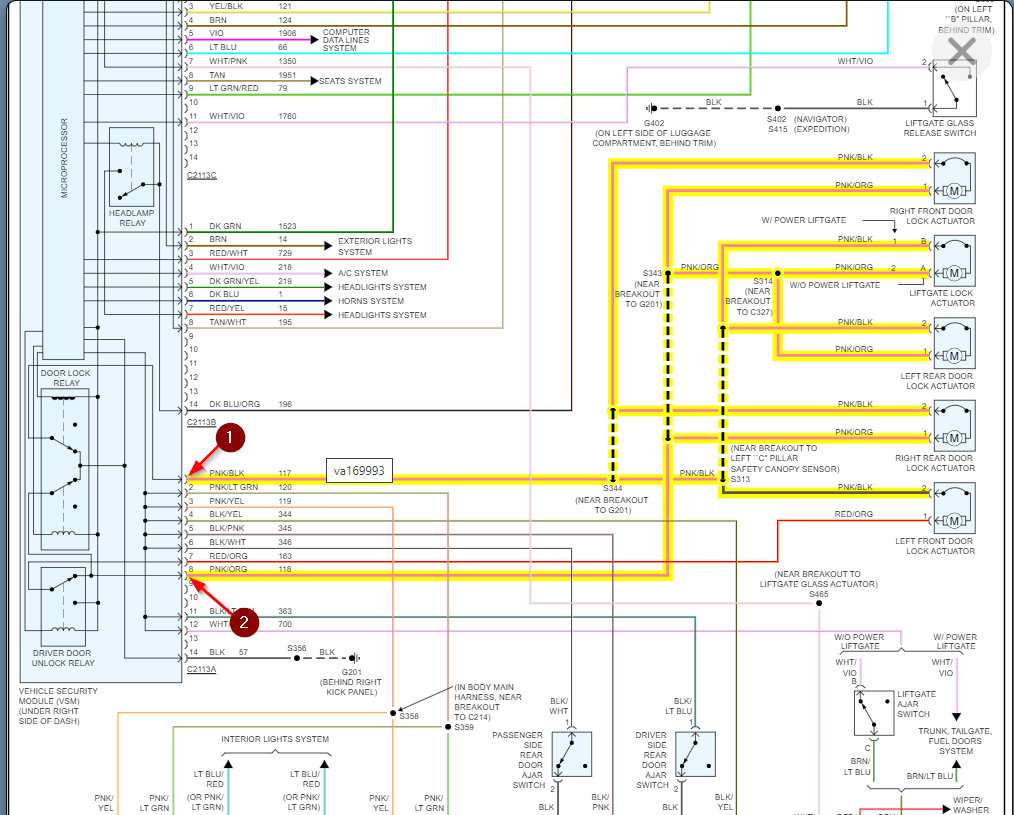Click the DOOR LOCK RELAY label
The height and width of the screenshot is (815, 1014).
65,378
